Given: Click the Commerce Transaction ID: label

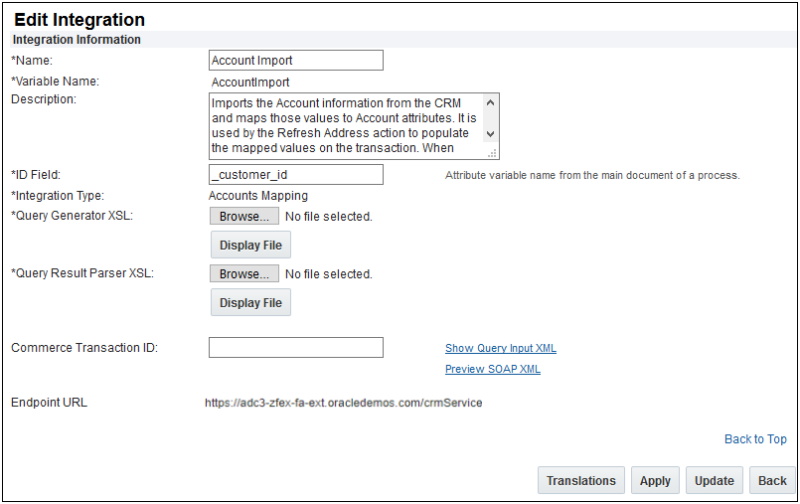Looking at the screenshot, I should (85, 348).
